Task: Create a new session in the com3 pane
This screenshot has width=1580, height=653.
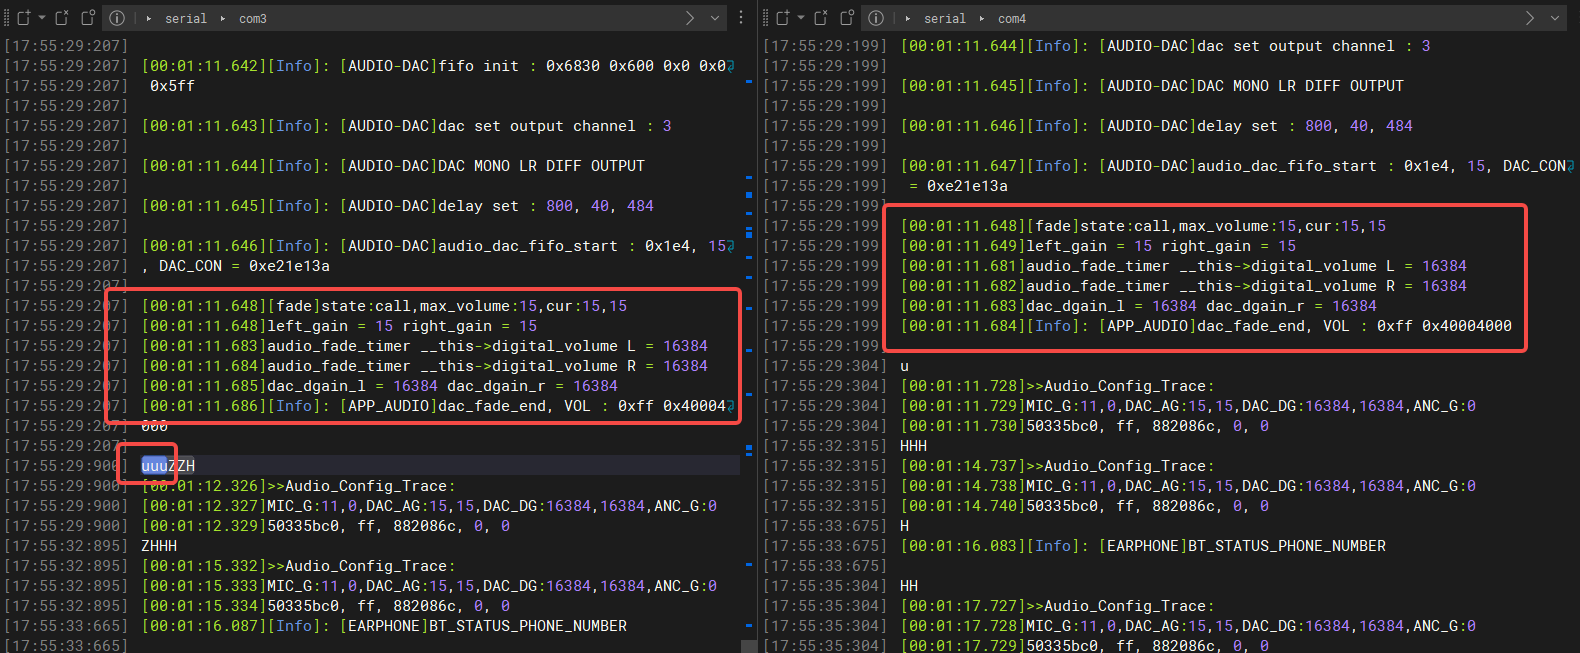Action: click(x=24, y=18)
